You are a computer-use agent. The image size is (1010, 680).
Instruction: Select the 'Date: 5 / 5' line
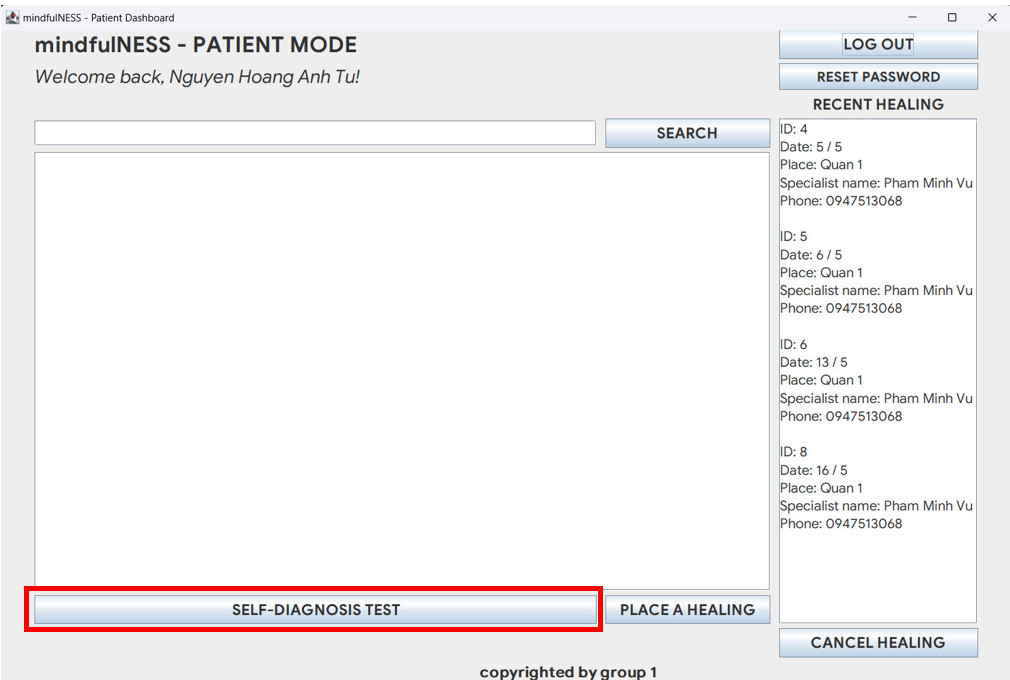coord(811,147)
